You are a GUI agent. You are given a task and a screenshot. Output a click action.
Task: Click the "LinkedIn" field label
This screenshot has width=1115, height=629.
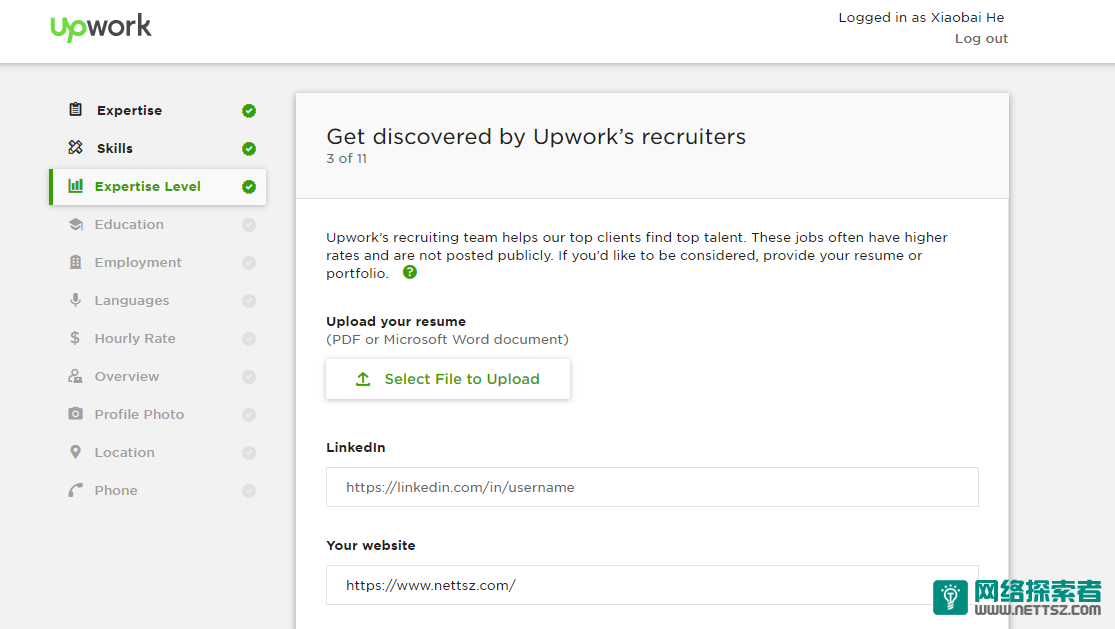(356, 447)
